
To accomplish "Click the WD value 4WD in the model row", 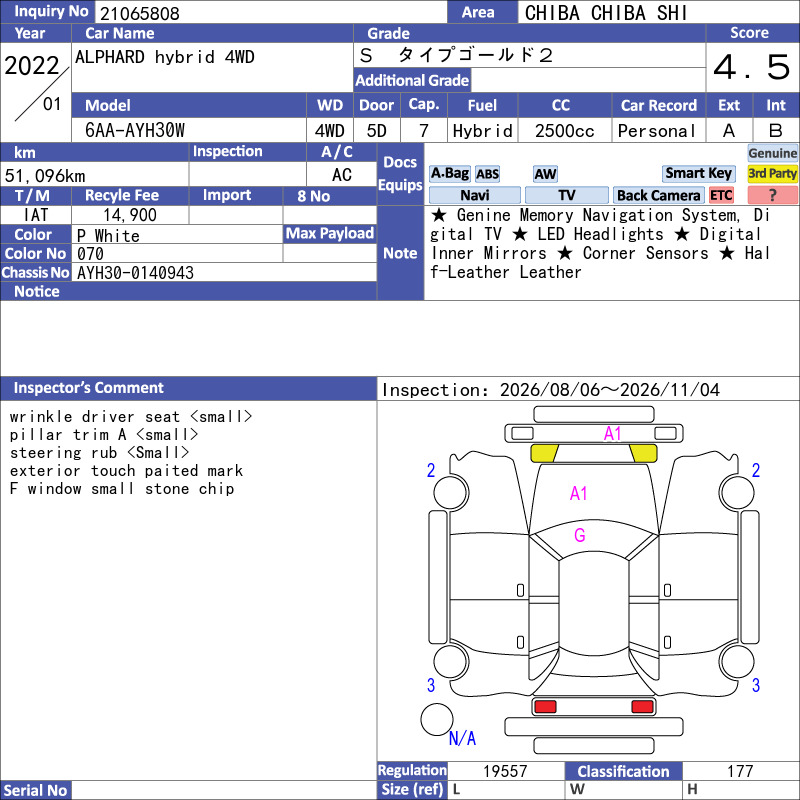I will (329, 131).
